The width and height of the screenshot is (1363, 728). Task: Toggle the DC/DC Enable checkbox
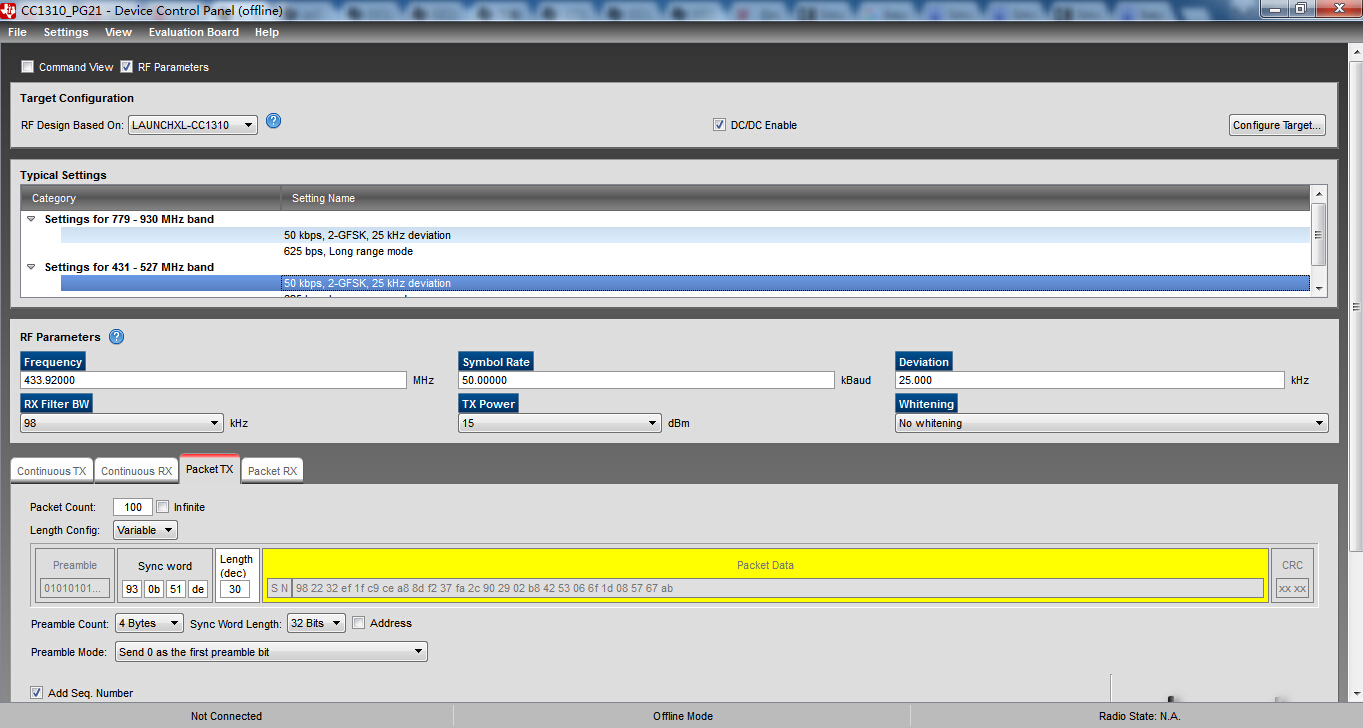point(719,125)
